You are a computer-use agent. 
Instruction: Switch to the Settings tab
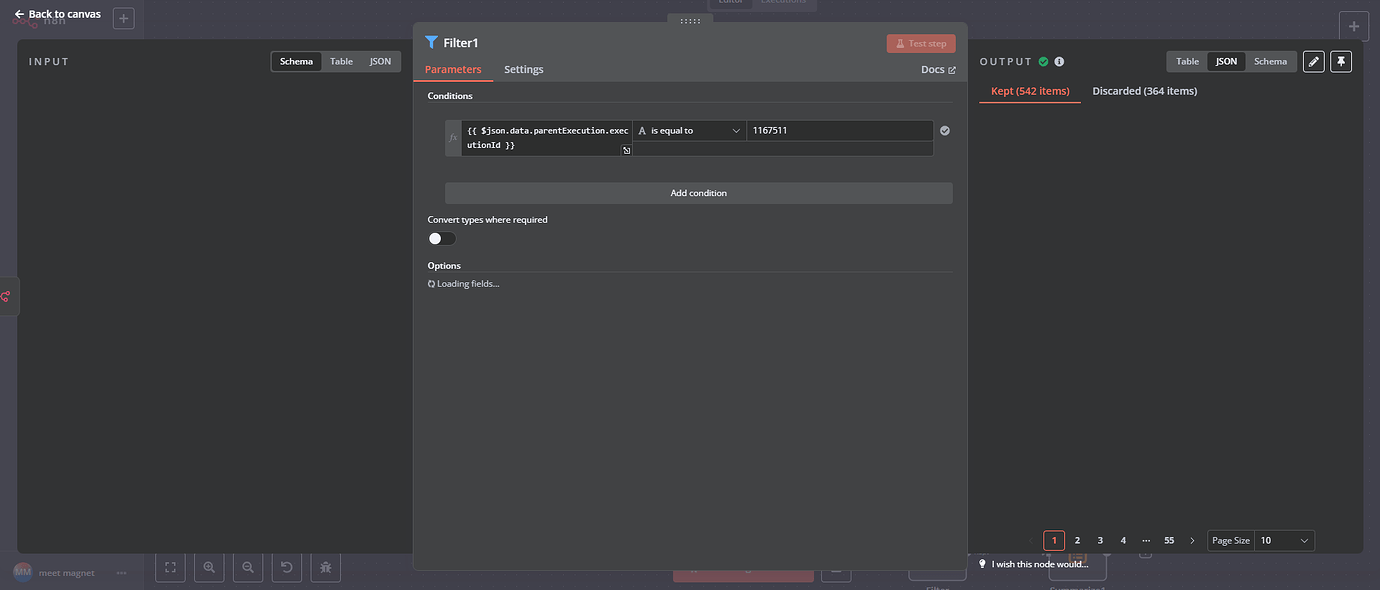tap(523, 70)
